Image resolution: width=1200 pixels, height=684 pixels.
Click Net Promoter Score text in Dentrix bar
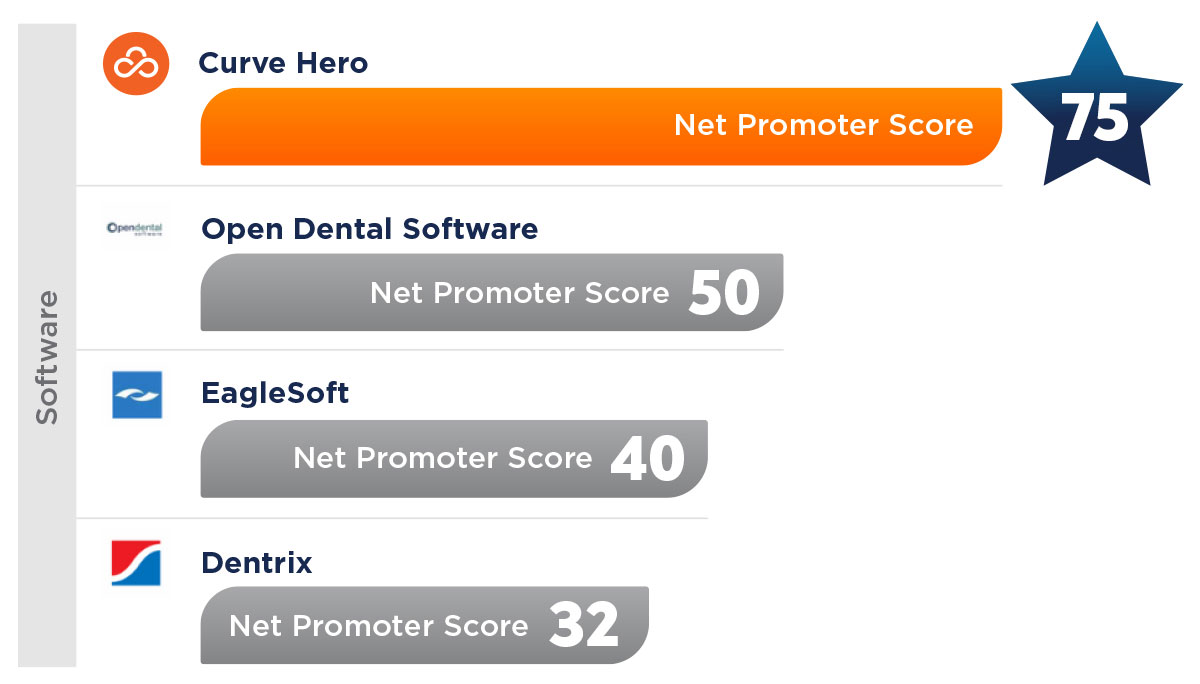pos(379,626)
